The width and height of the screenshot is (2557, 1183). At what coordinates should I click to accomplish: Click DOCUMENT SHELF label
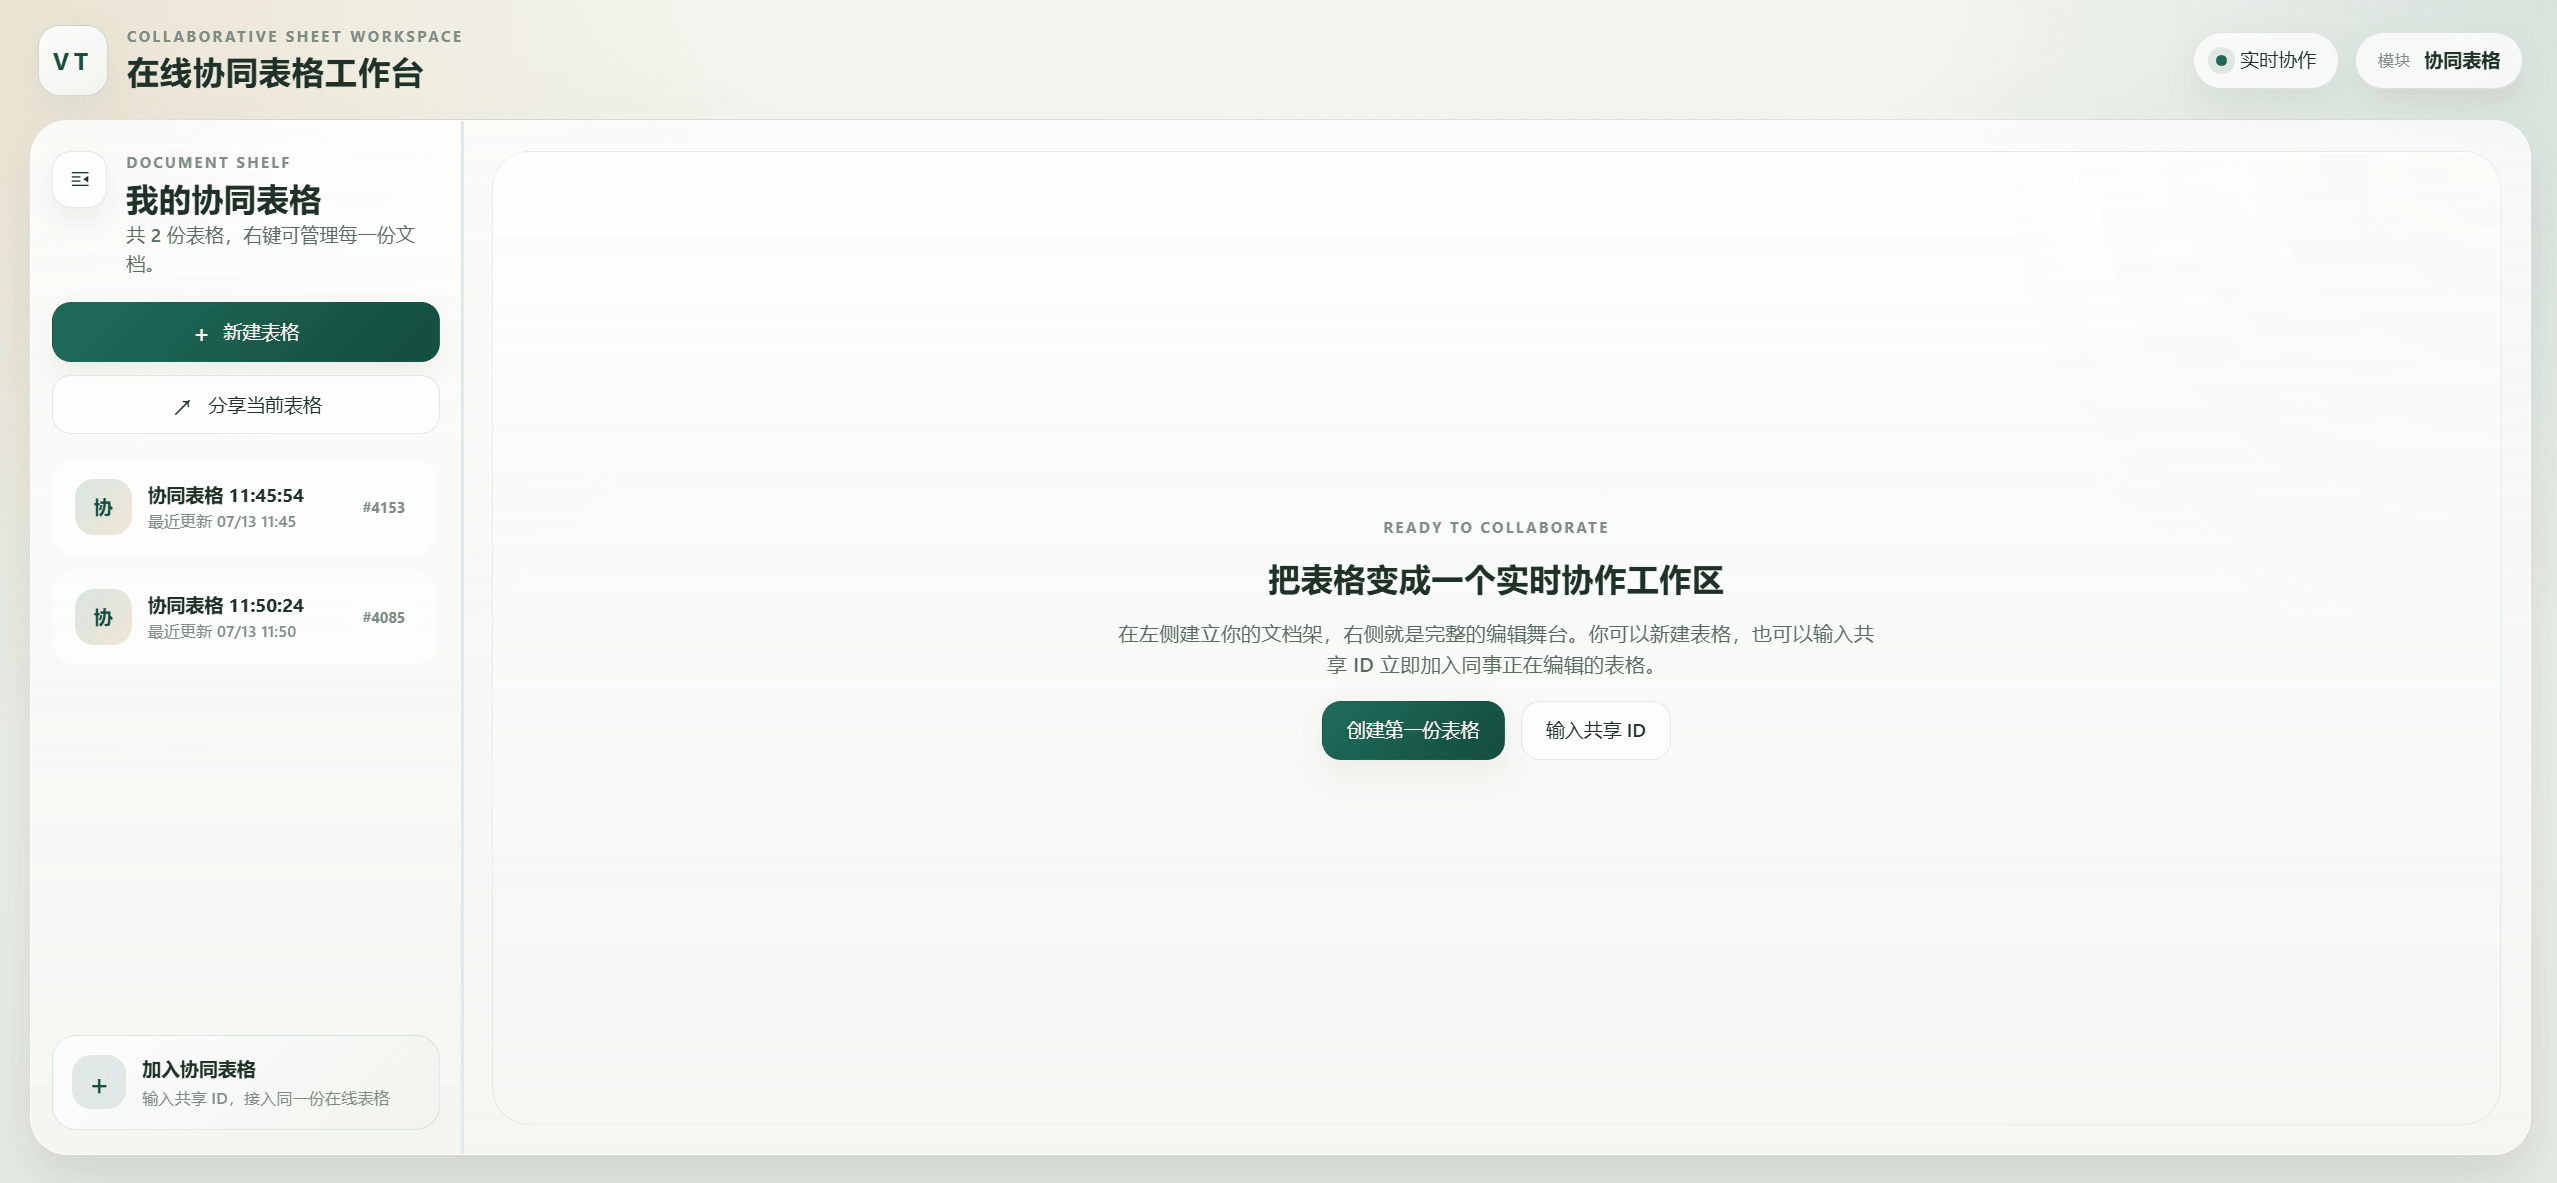click(208, 162)
